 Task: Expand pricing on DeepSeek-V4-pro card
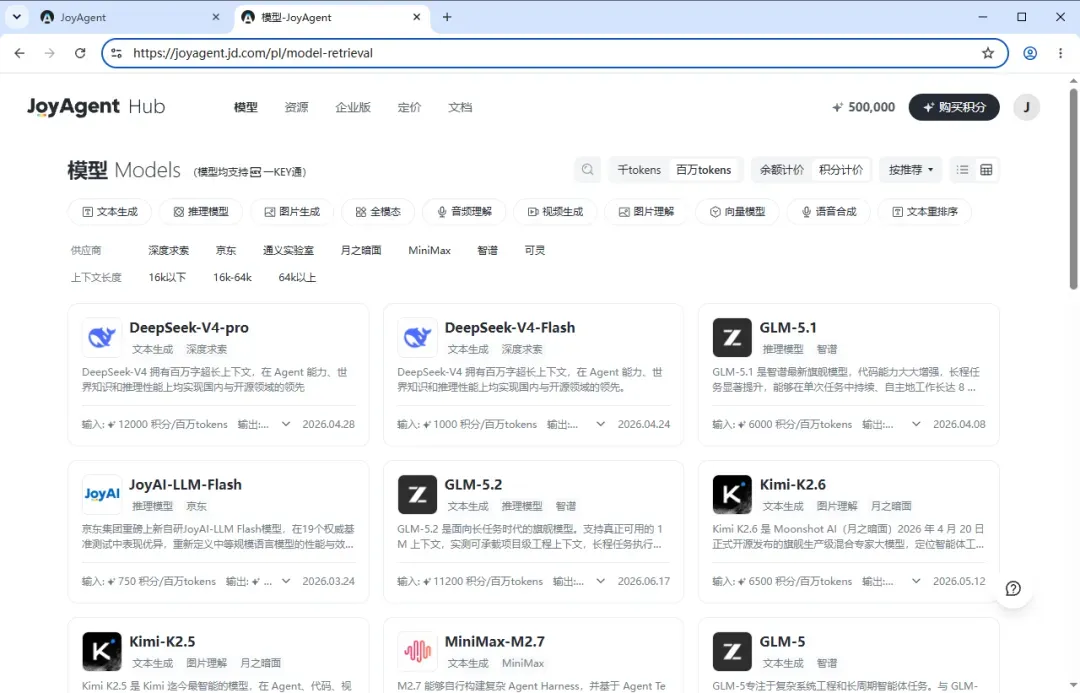[x=286, y=424]
